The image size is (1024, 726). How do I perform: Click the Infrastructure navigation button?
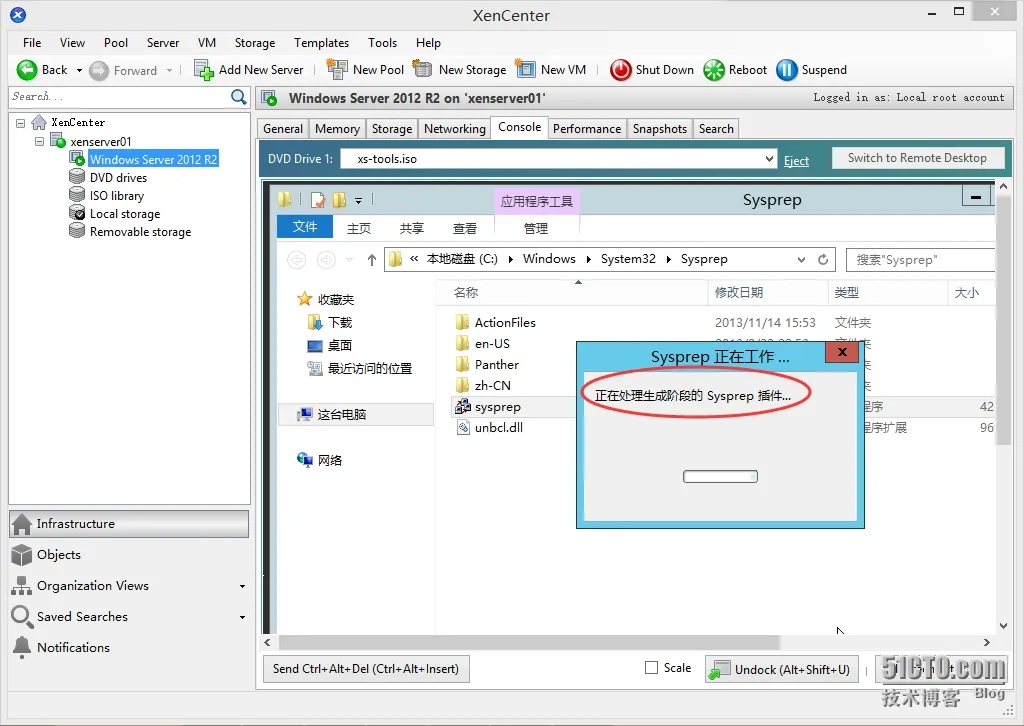coord(129,524)
